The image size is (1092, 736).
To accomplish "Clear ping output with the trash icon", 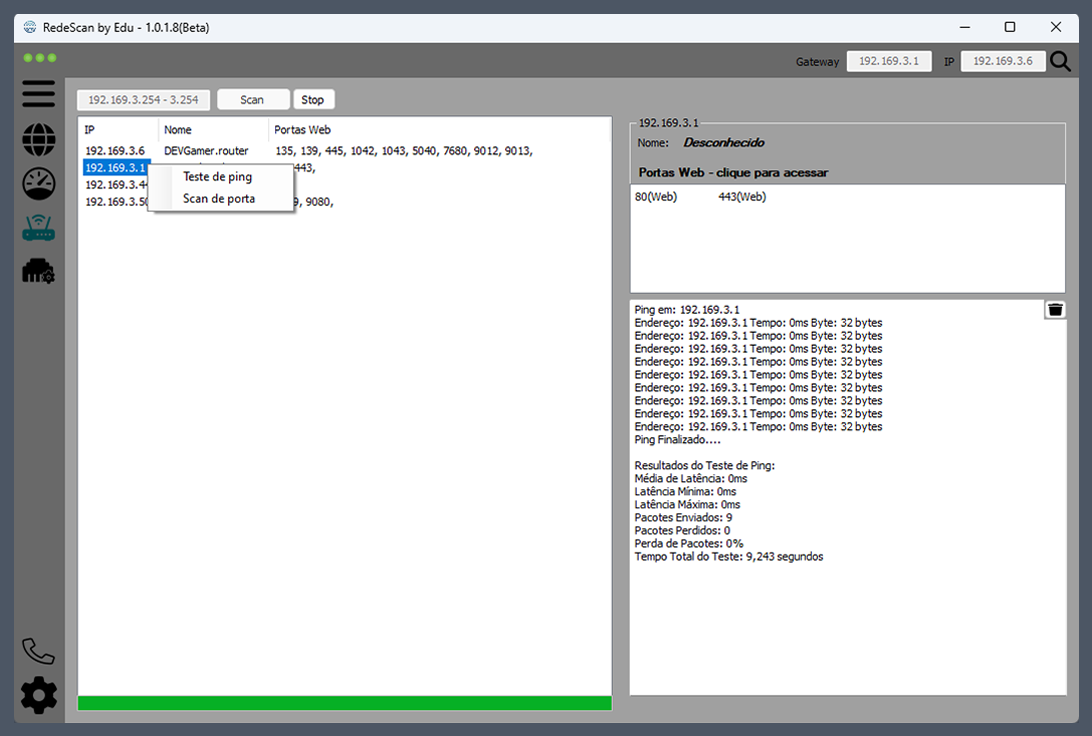I will pos(1055,310).
